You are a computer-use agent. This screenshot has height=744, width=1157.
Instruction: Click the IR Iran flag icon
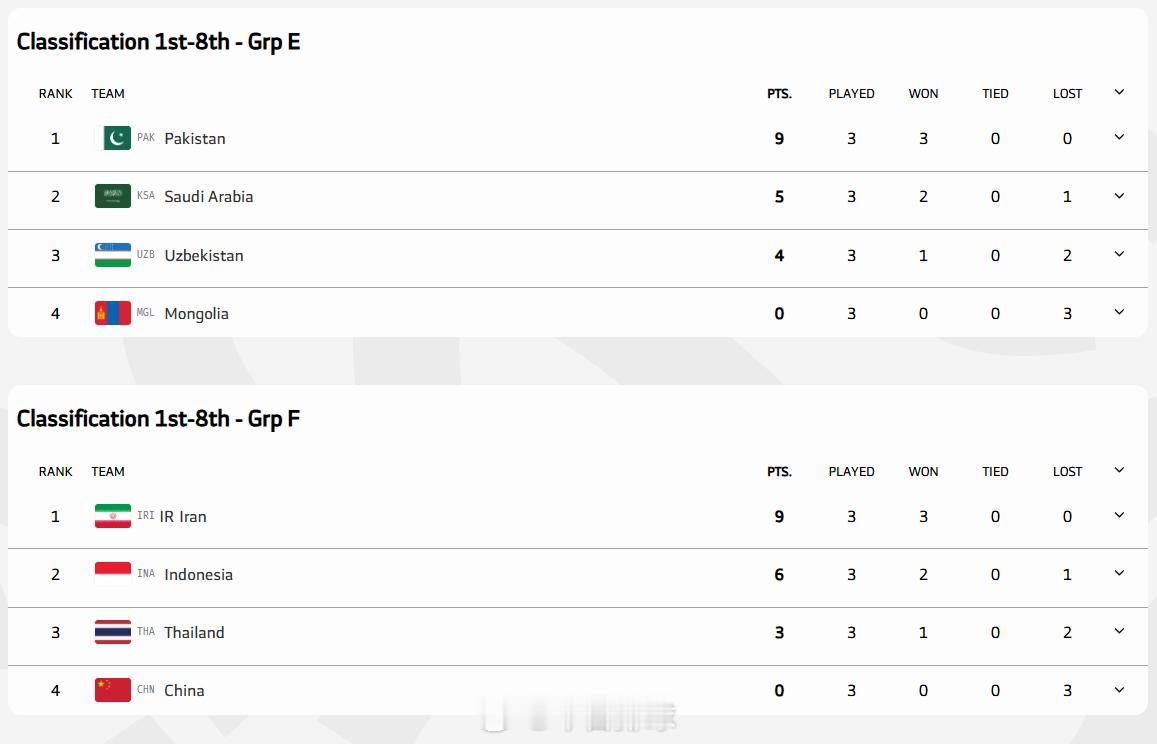pyautogui.click(x=113, y=516)
